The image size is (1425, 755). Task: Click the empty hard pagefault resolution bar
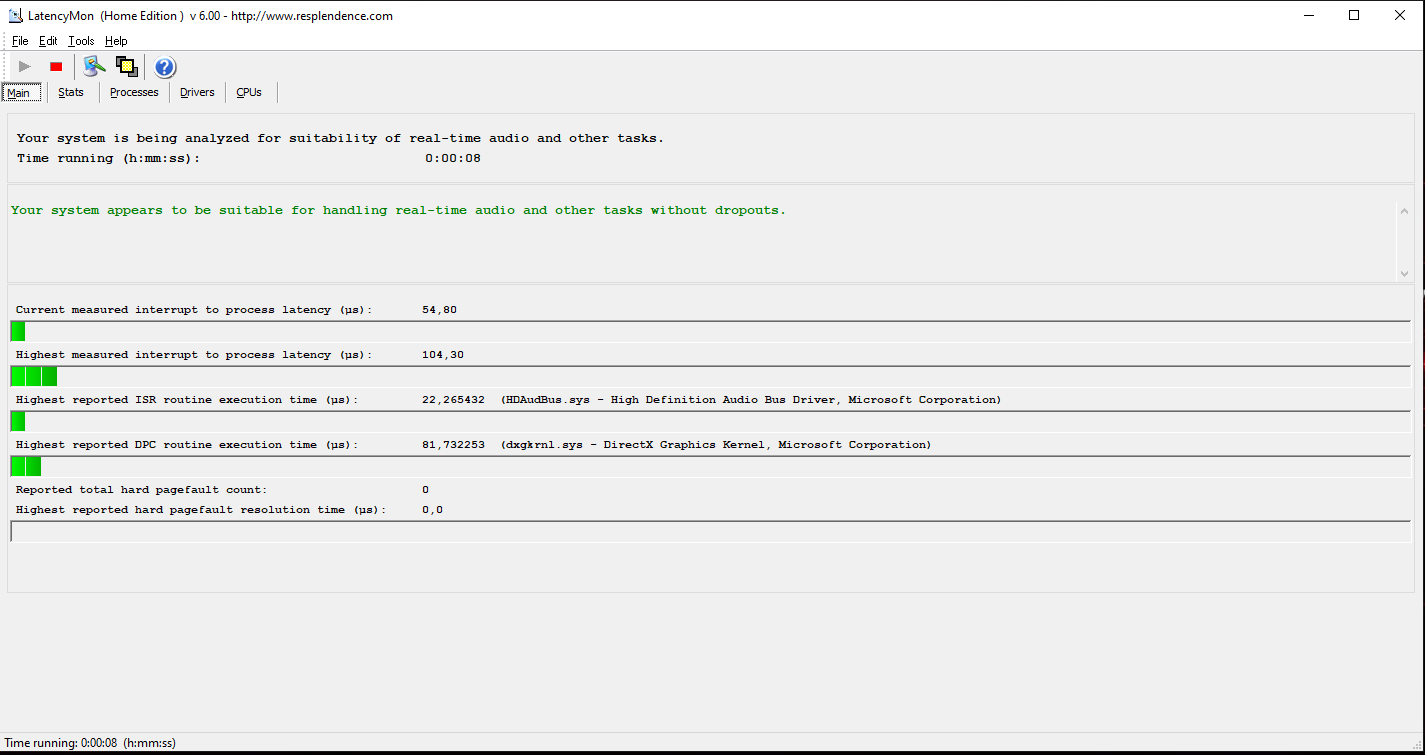pos(710,531)
